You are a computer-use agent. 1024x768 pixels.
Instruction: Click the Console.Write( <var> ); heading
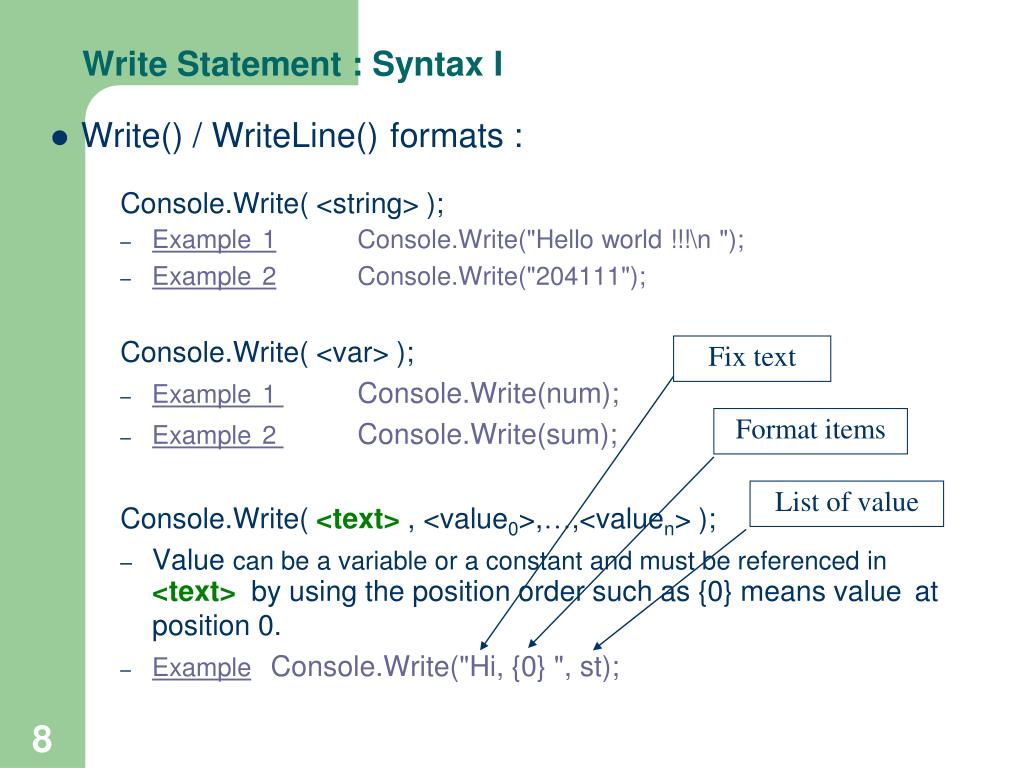pos(267,353)
